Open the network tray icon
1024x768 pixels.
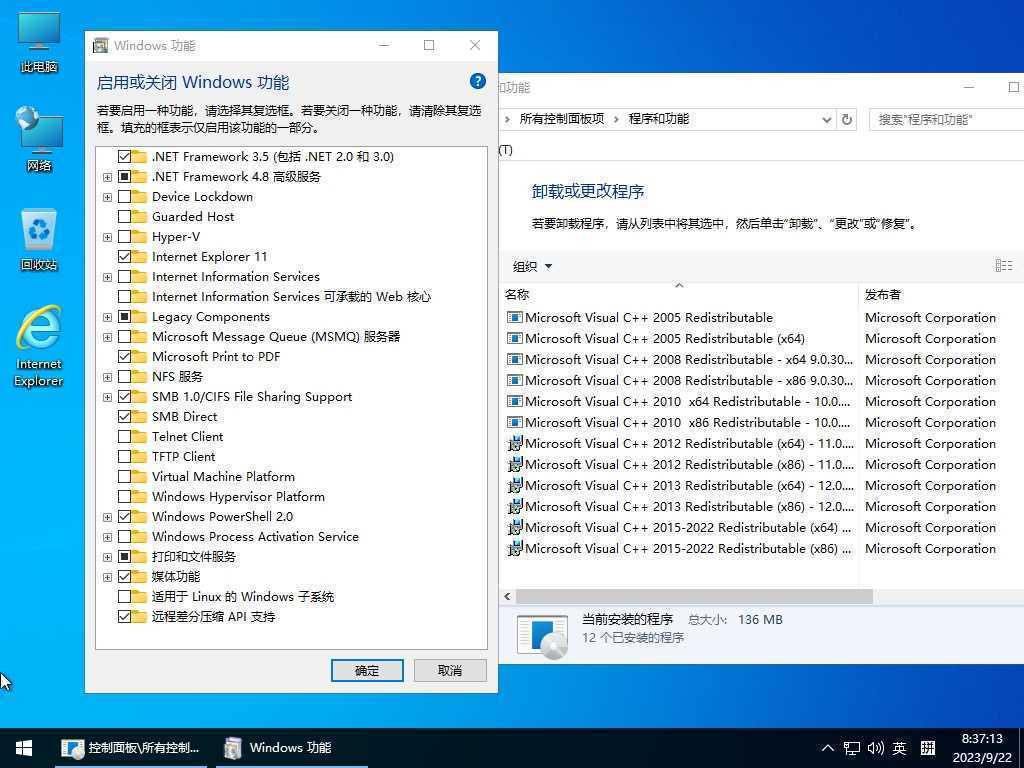851,748
